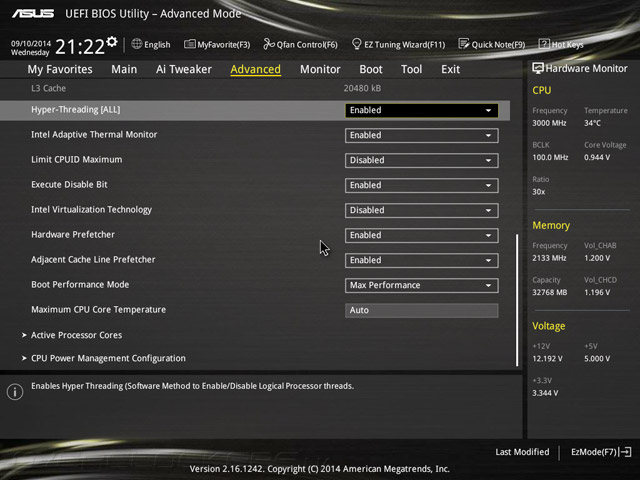Click the Hyper-Threading [ALL] label

76,110
